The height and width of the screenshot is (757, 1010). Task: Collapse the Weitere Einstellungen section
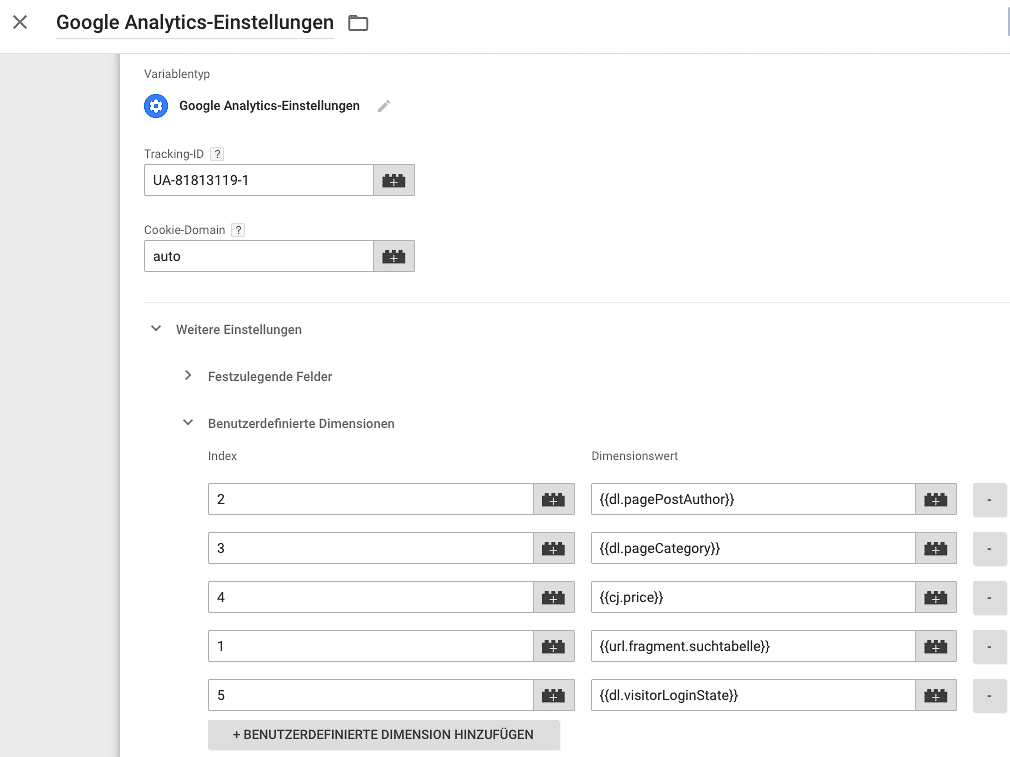pos(156,329)
